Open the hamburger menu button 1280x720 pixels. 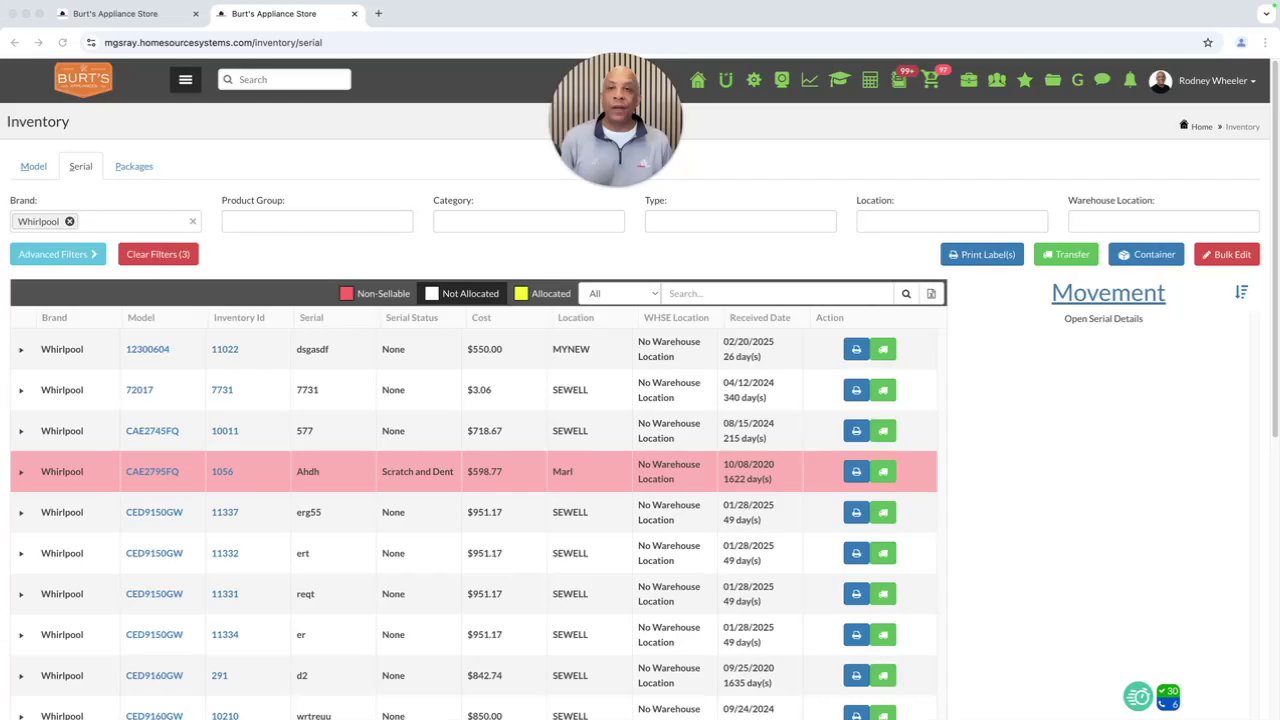(x=185, y=80)
